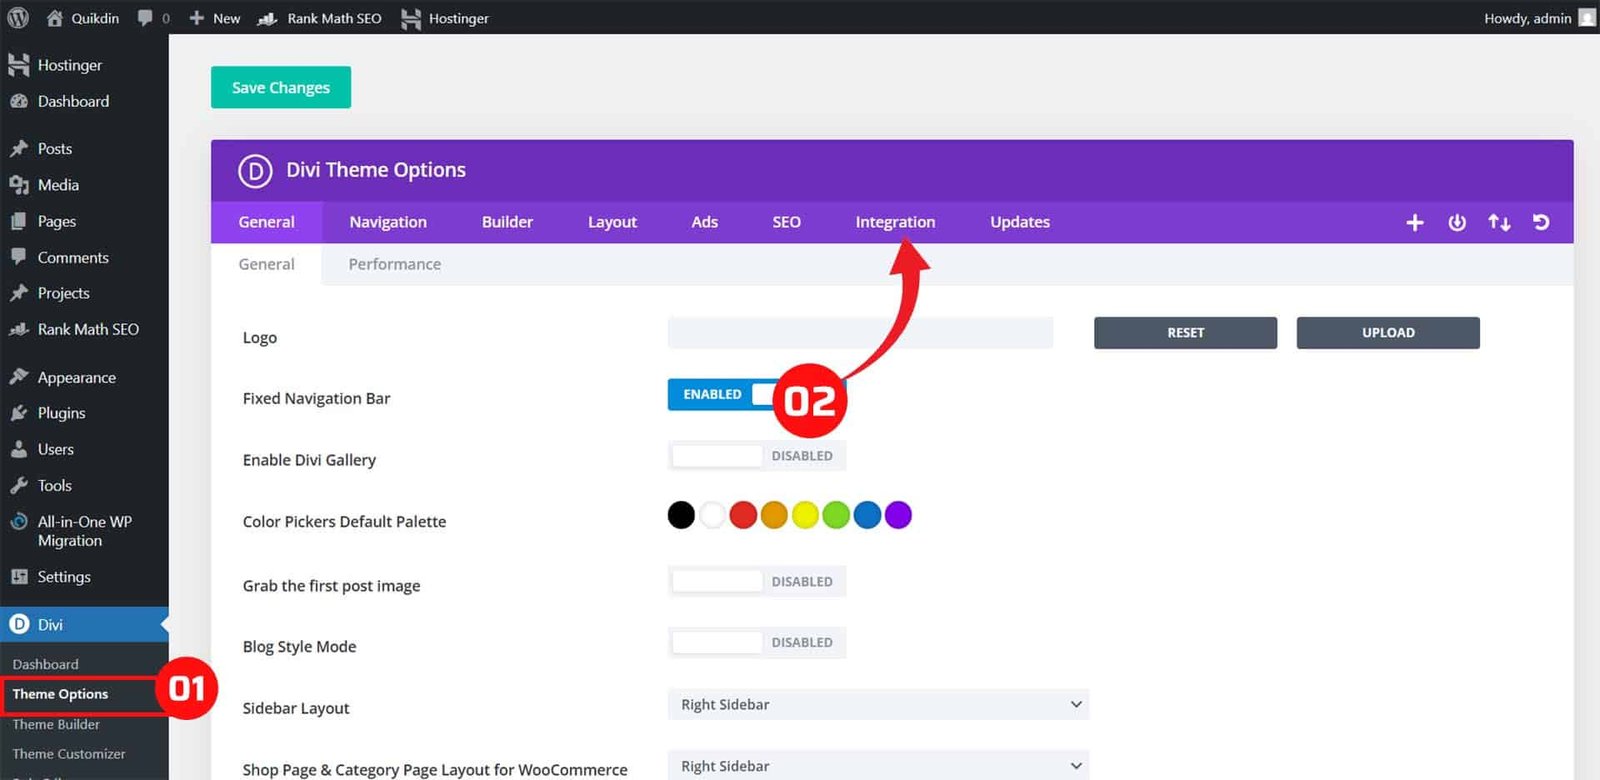Open the Sidebar Layout dropdown

878,705
